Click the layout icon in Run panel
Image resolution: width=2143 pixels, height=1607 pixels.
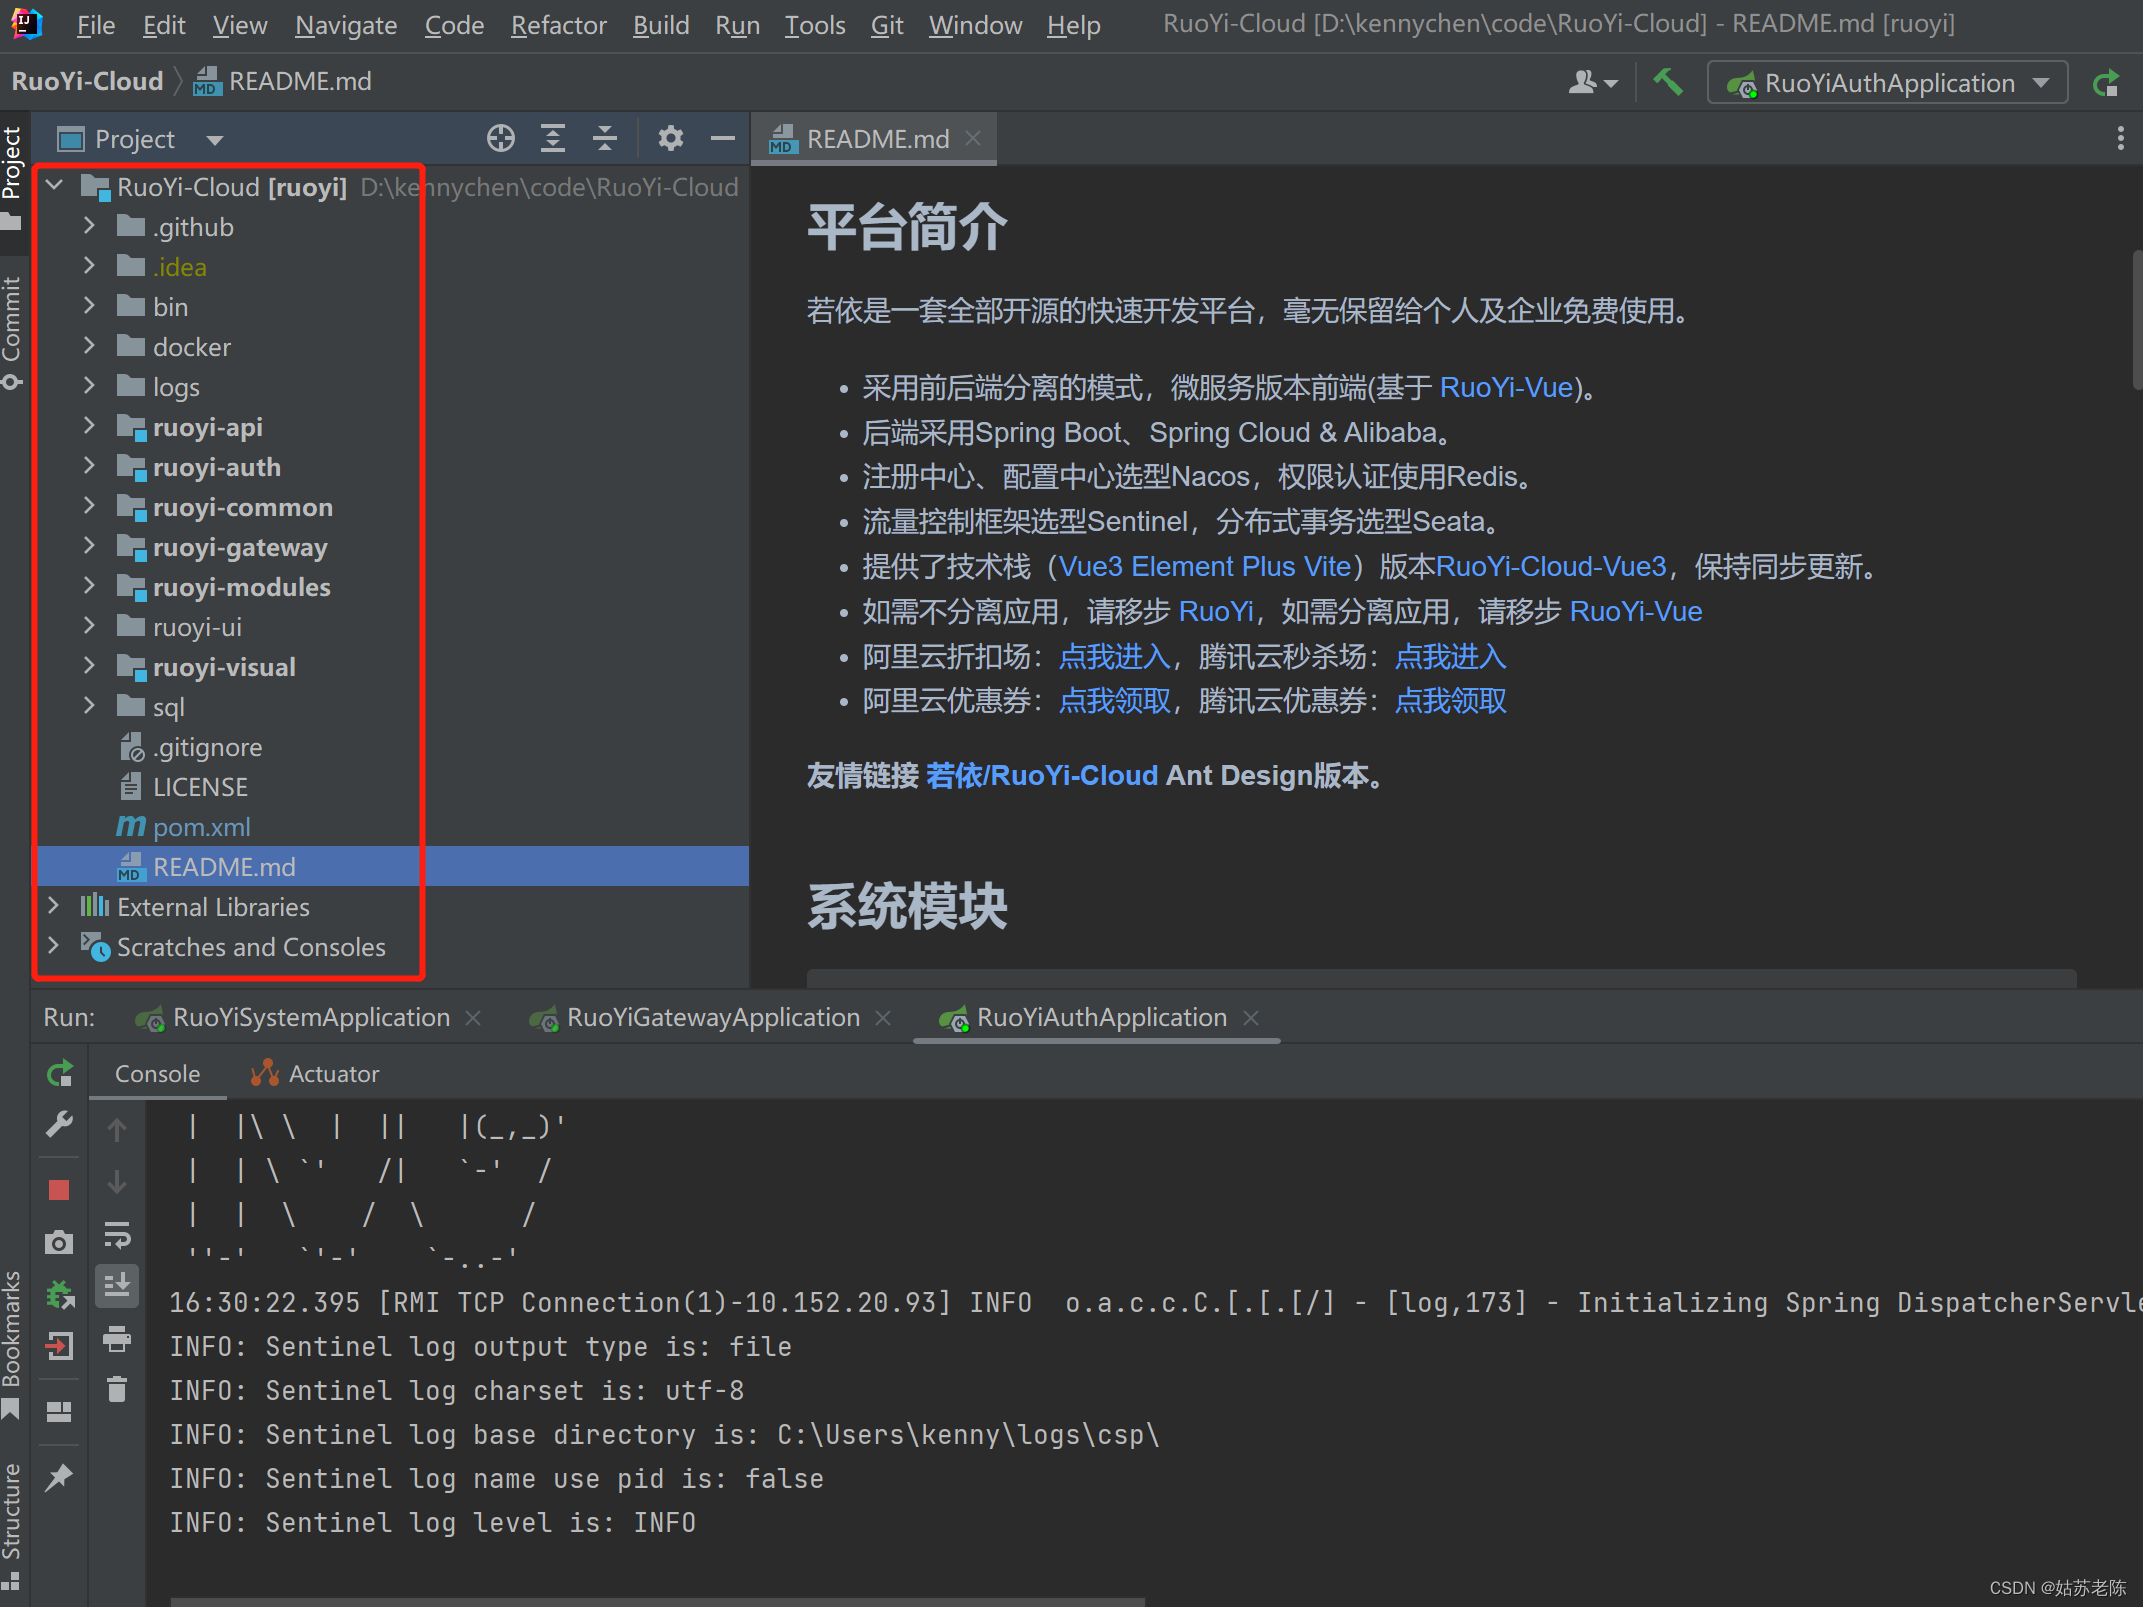[59, 1412]
